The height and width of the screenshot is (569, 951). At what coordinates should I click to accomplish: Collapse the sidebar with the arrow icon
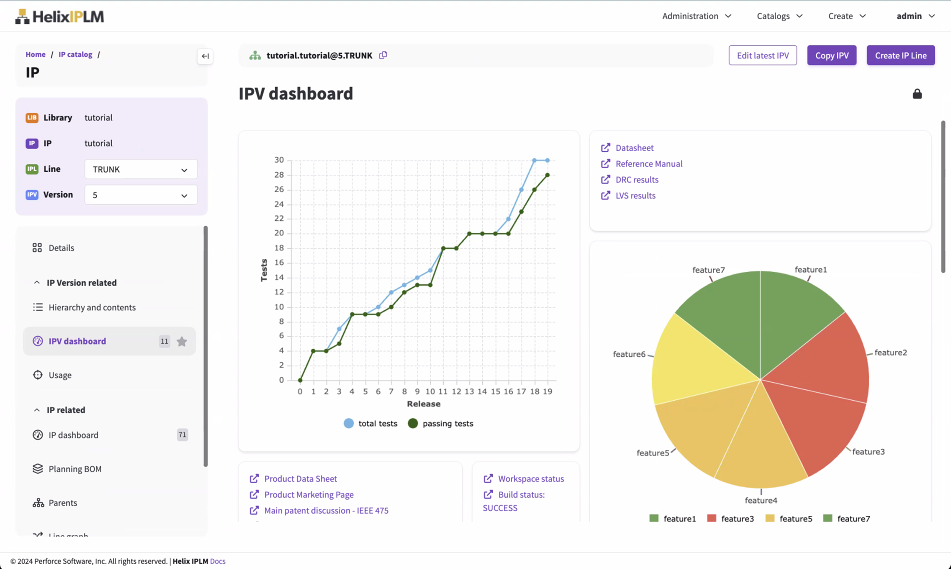point(205,56)
